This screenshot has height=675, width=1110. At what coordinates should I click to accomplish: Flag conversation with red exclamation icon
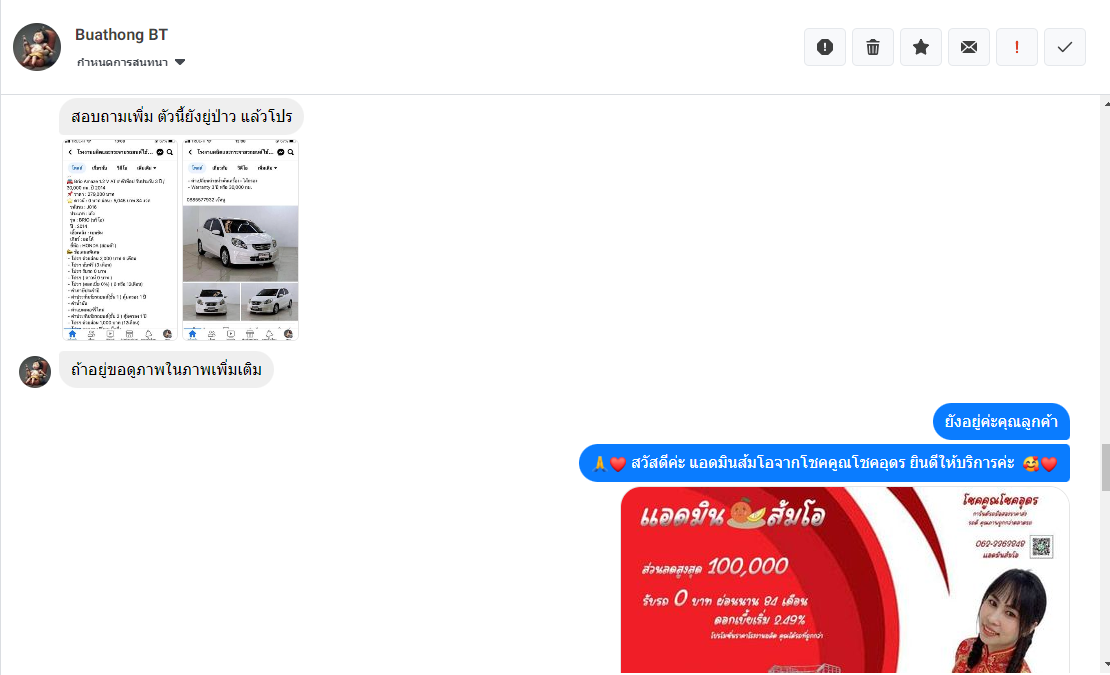coord(1017,47)
